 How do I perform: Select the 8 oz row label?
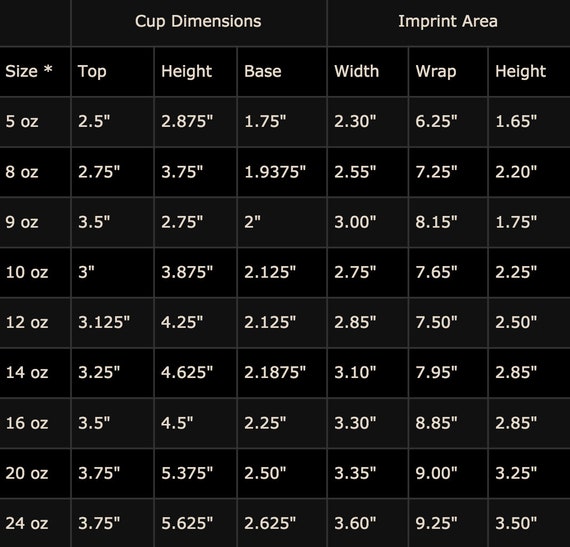click(35, 172)
